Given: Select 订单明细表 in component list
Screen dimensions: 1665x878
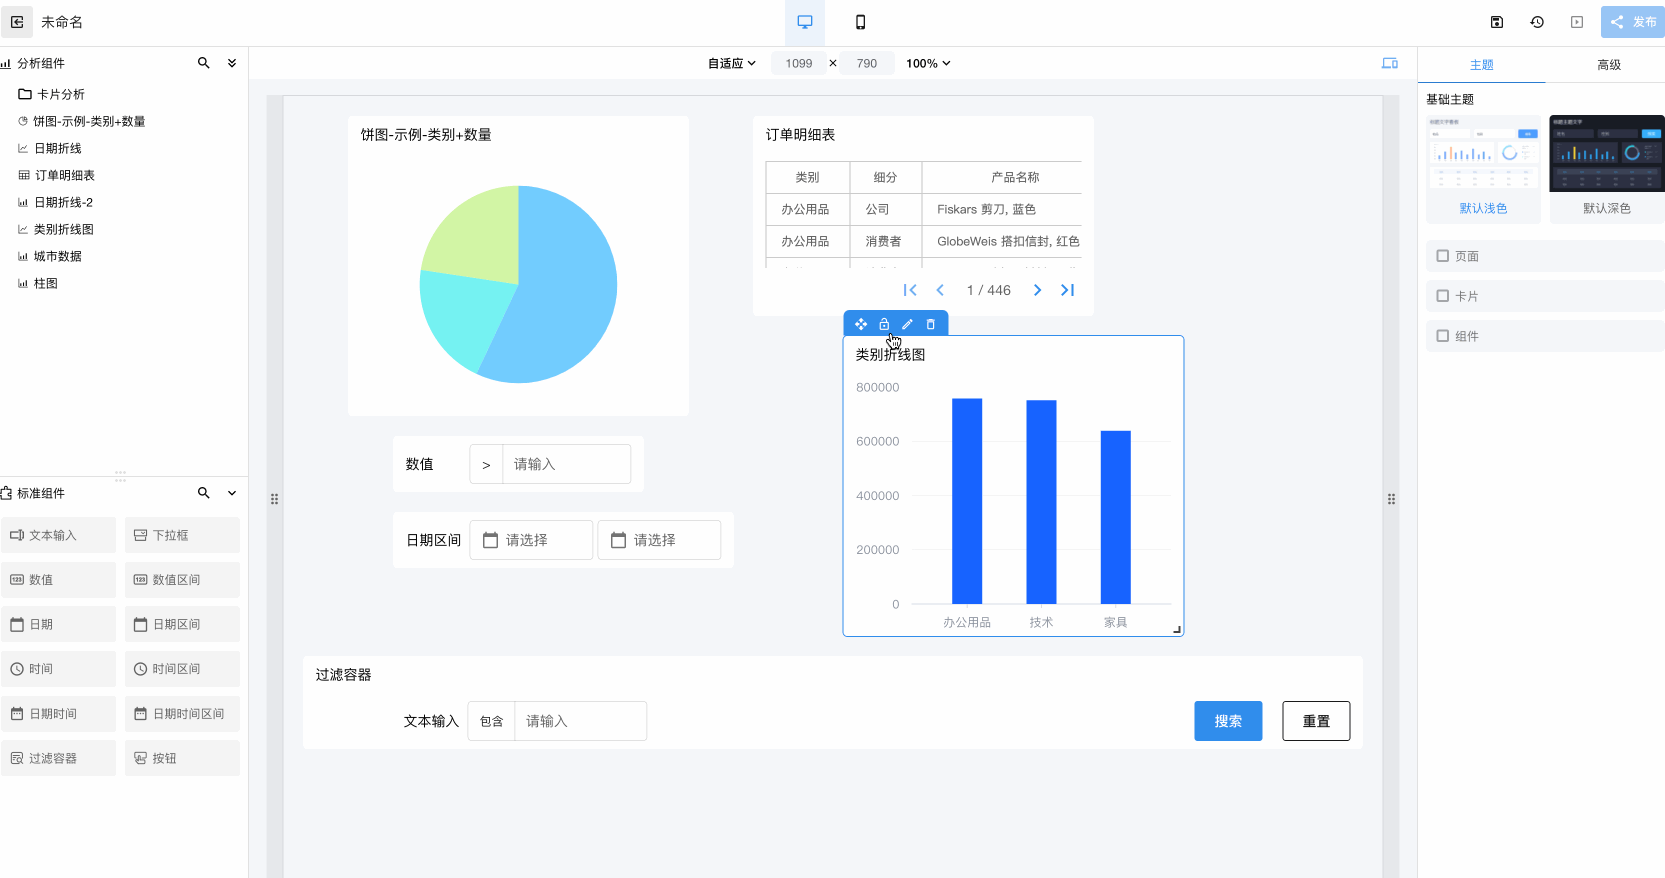Looking at the screenshot, I should (x=56, y=175).
